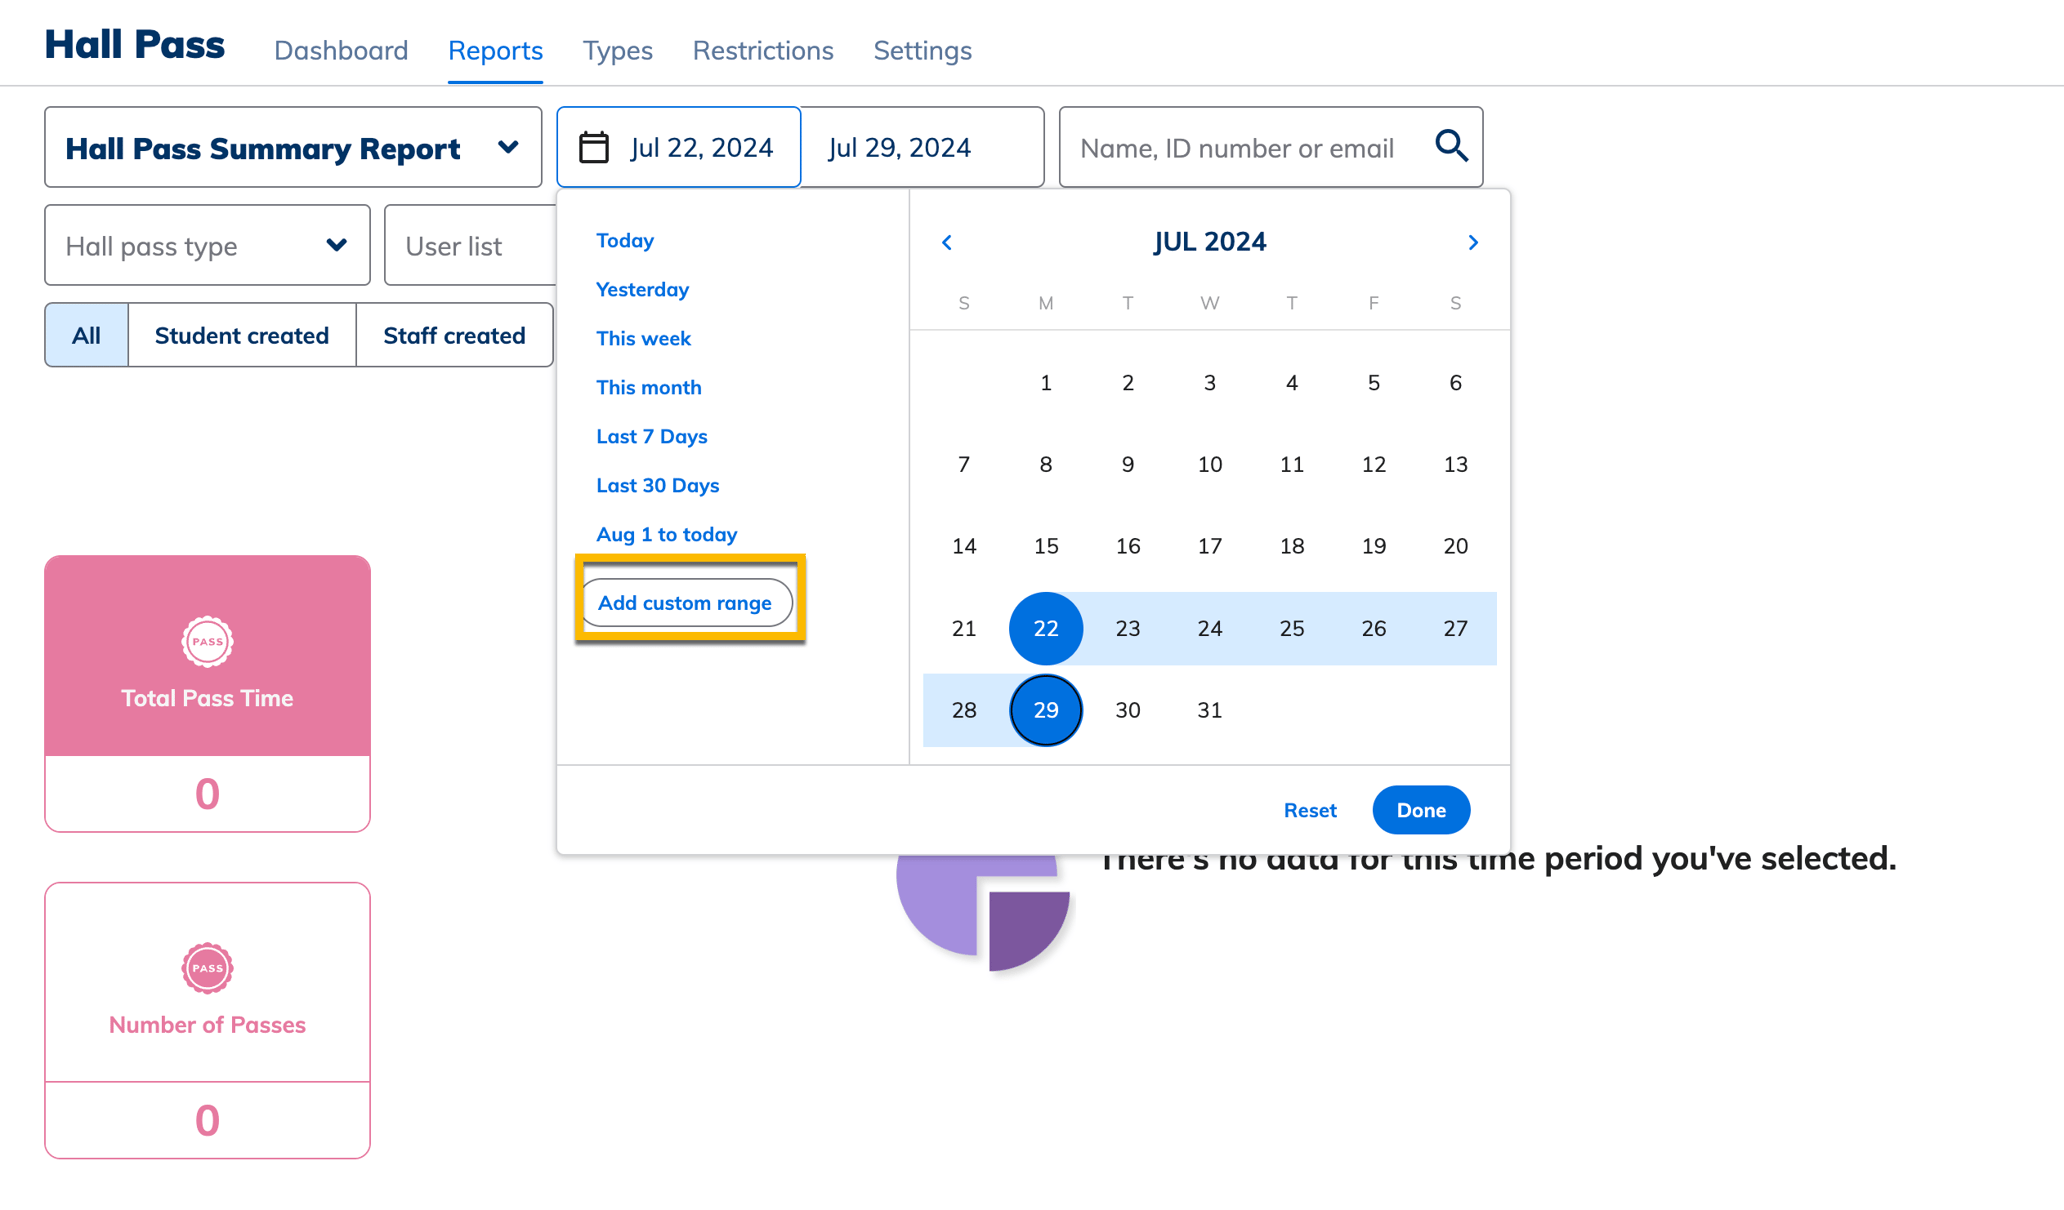The width and height of the screenshot is (2064, 1210).
Task: Select July 16 on the calendar
Action: coord(1128,546)
